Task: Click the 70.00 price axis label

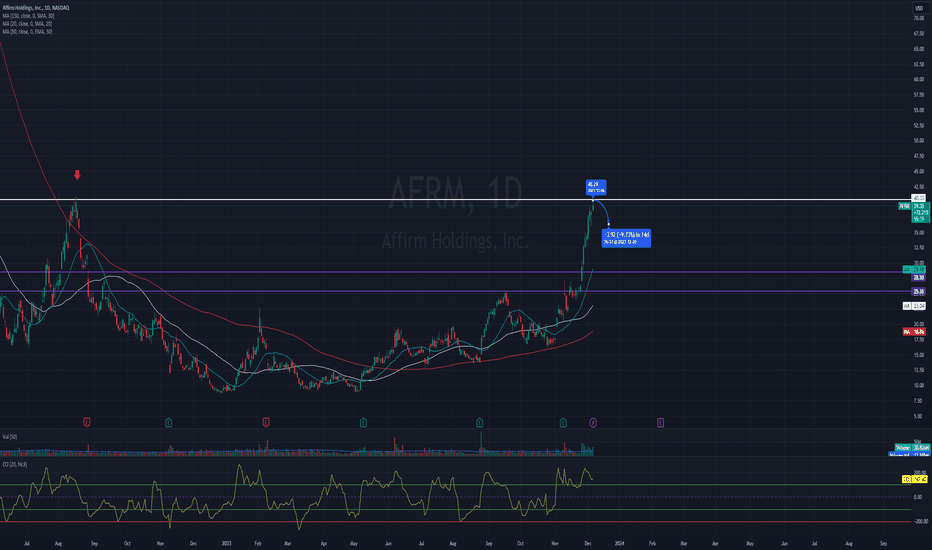Action: click(919, 18)
